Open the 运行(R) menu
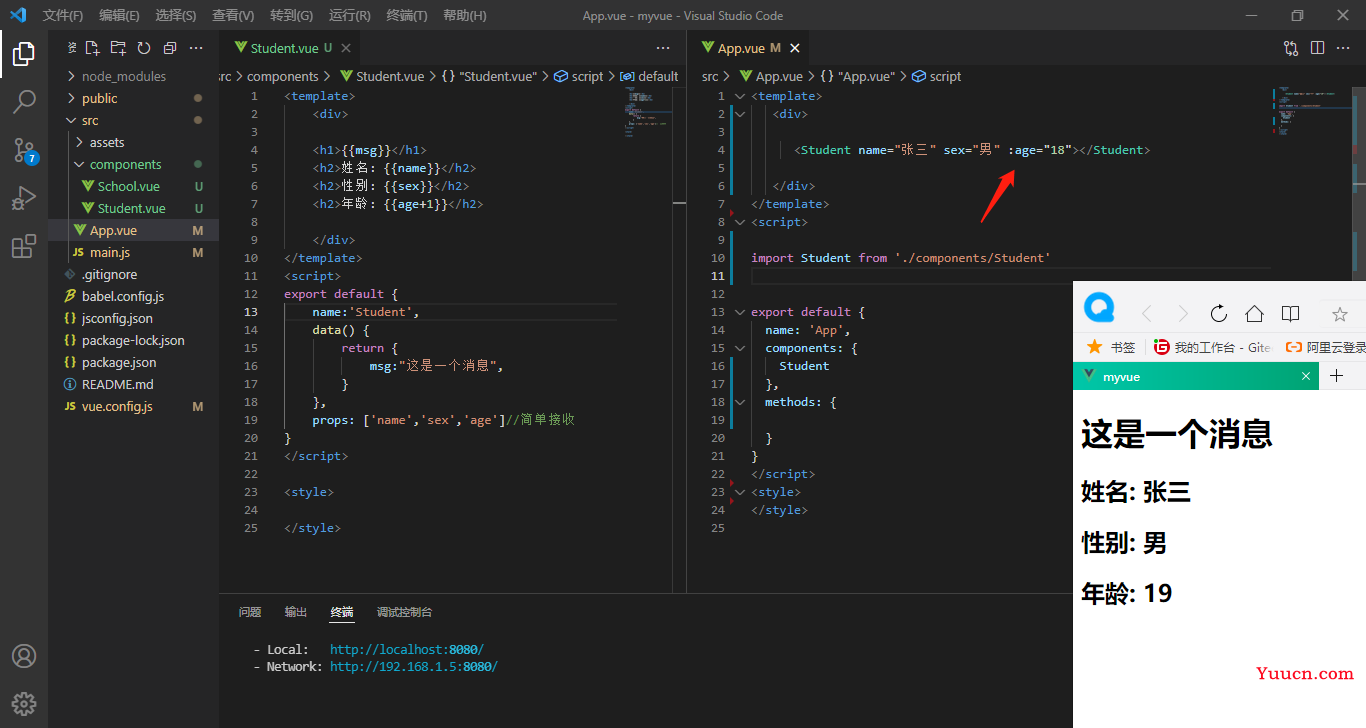 [349, 16]
